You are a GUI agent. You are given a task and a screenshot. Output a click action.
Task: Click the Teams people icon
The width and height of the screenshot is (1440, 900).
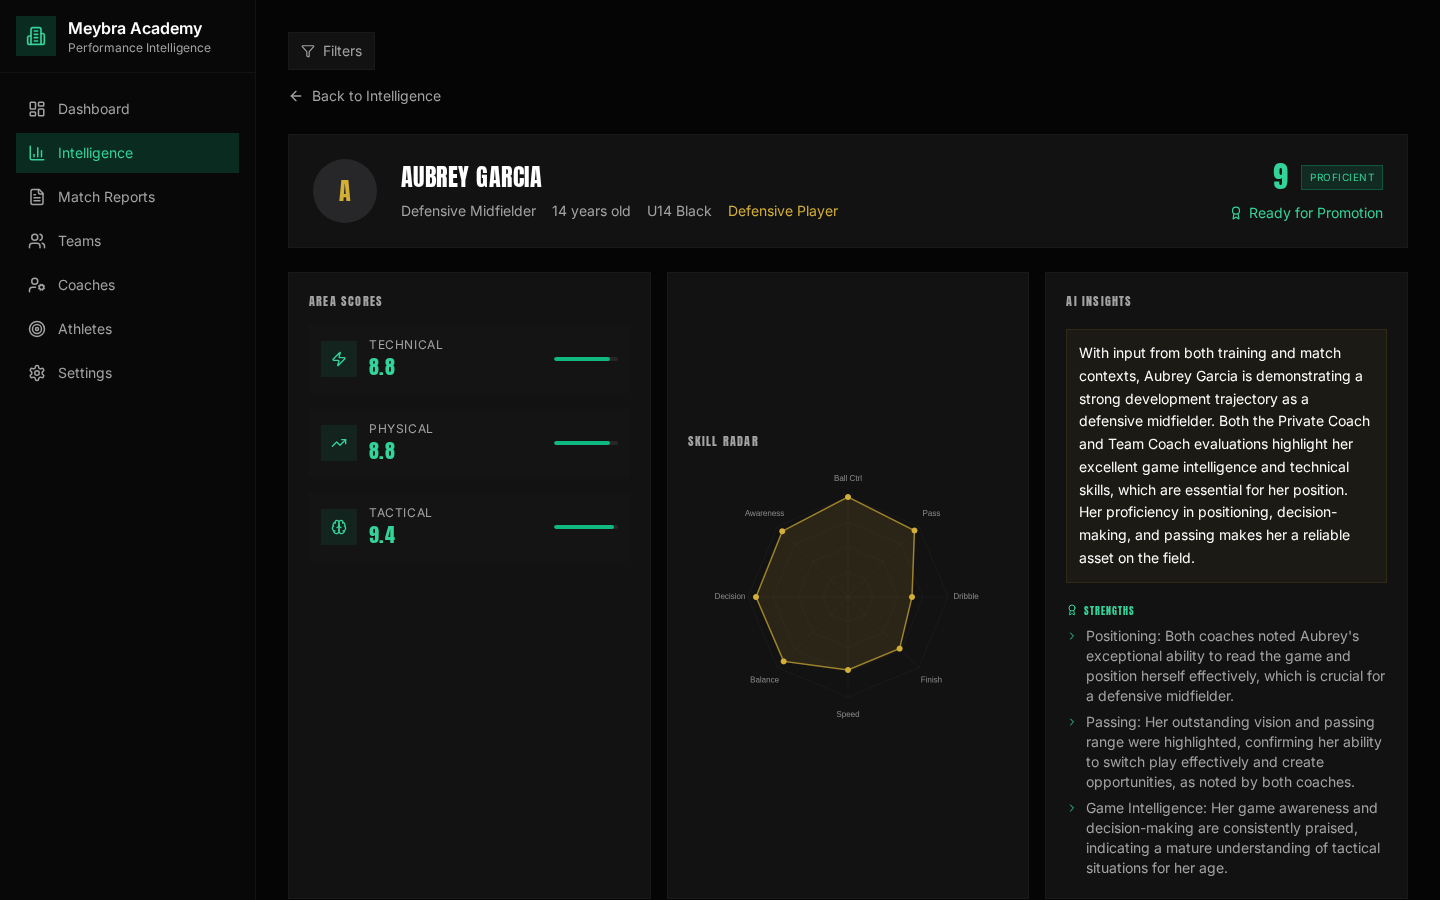tap(37, 241)
